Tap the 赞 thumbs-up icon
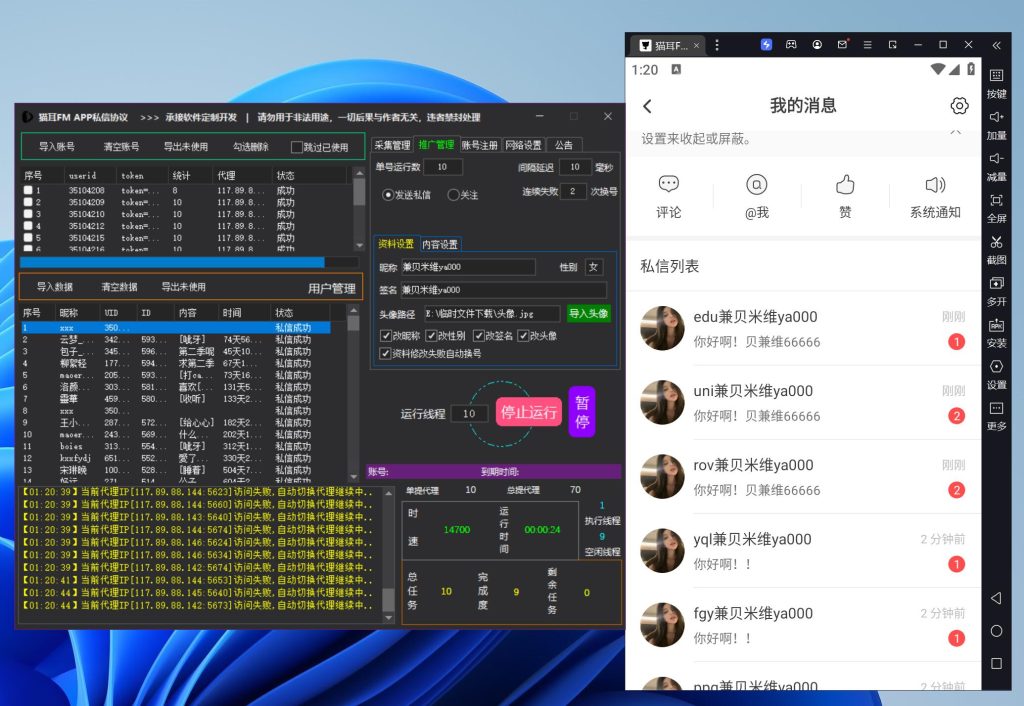The height and width of the screenshot is (706, 1024). (x=845, y=185)
